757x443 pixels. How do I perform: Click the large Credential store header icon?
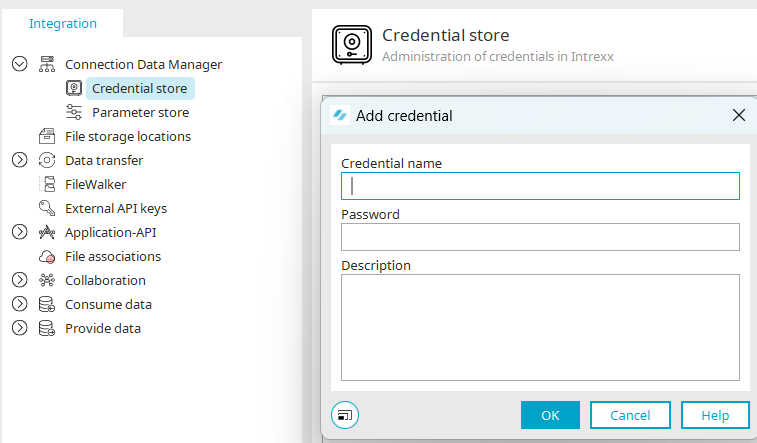(x=352, y=45)
